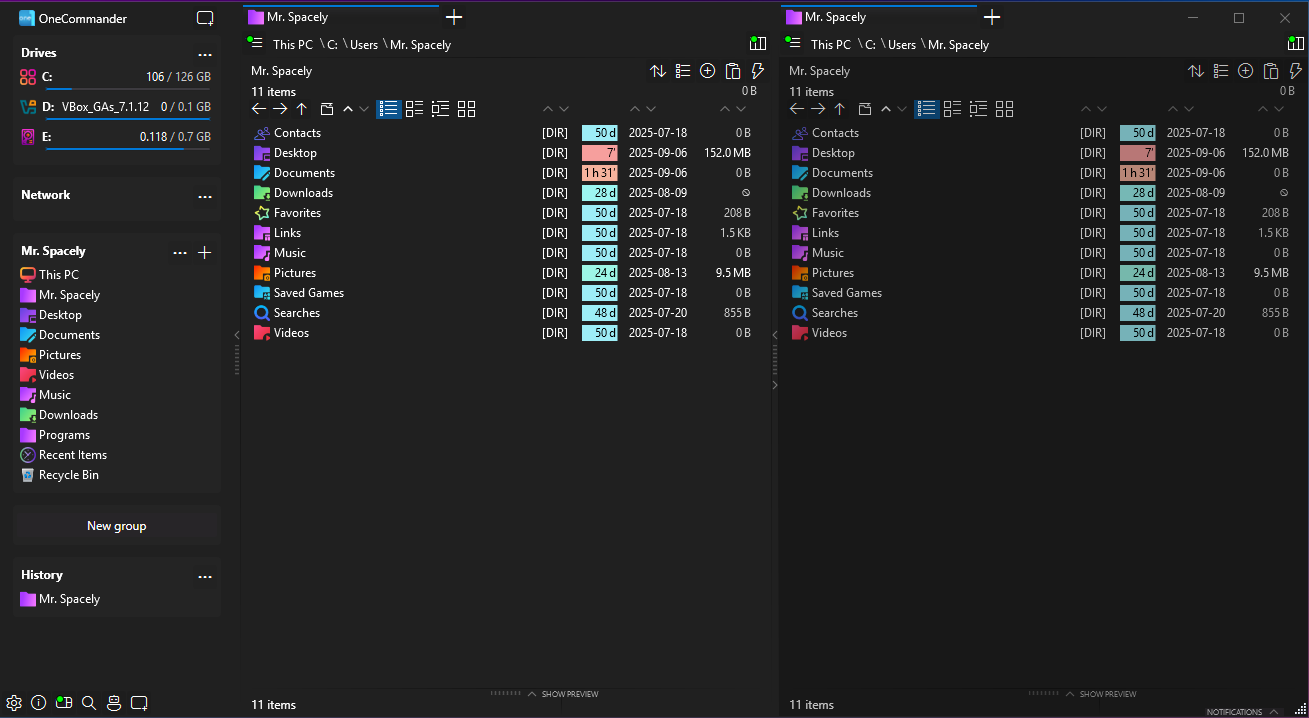This screenshot has width=1309, height=718.
Task: Open the quick actions lightning icon in the right pane
Action: pyautogui.click(x=1296, y=71)
